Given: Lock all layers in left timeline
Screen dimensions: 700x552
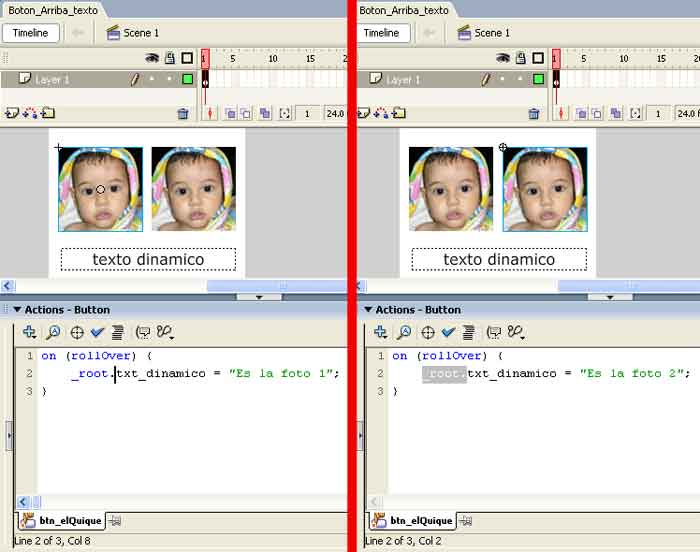Looking at the screenshot, I should tap(170, 58).
